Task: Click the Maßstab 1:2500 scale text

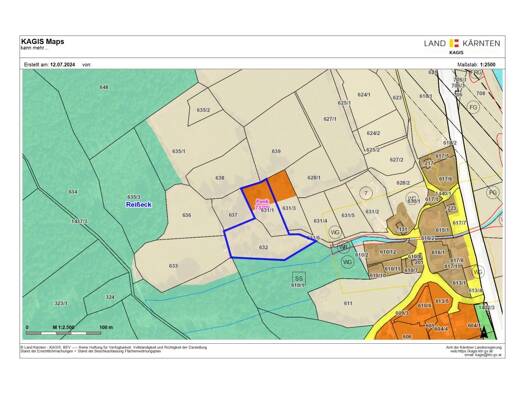Action: [476, 65]
